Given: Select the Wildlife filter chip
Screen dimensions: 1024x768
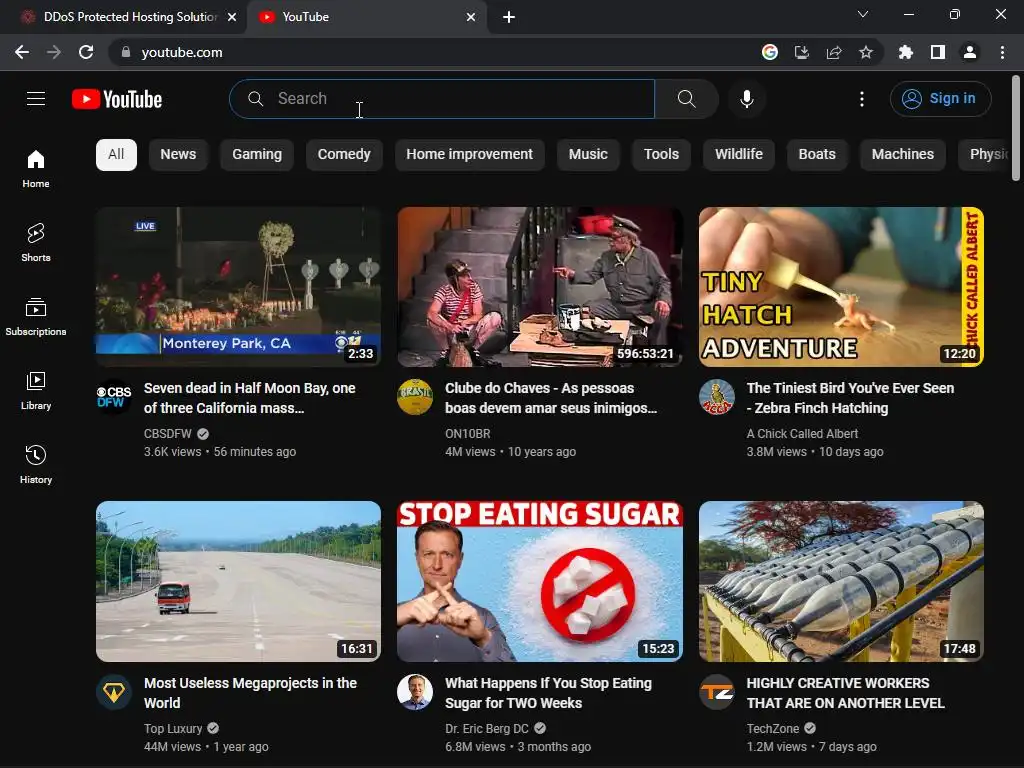Looking at the screenshot, I should coord(739,155).
